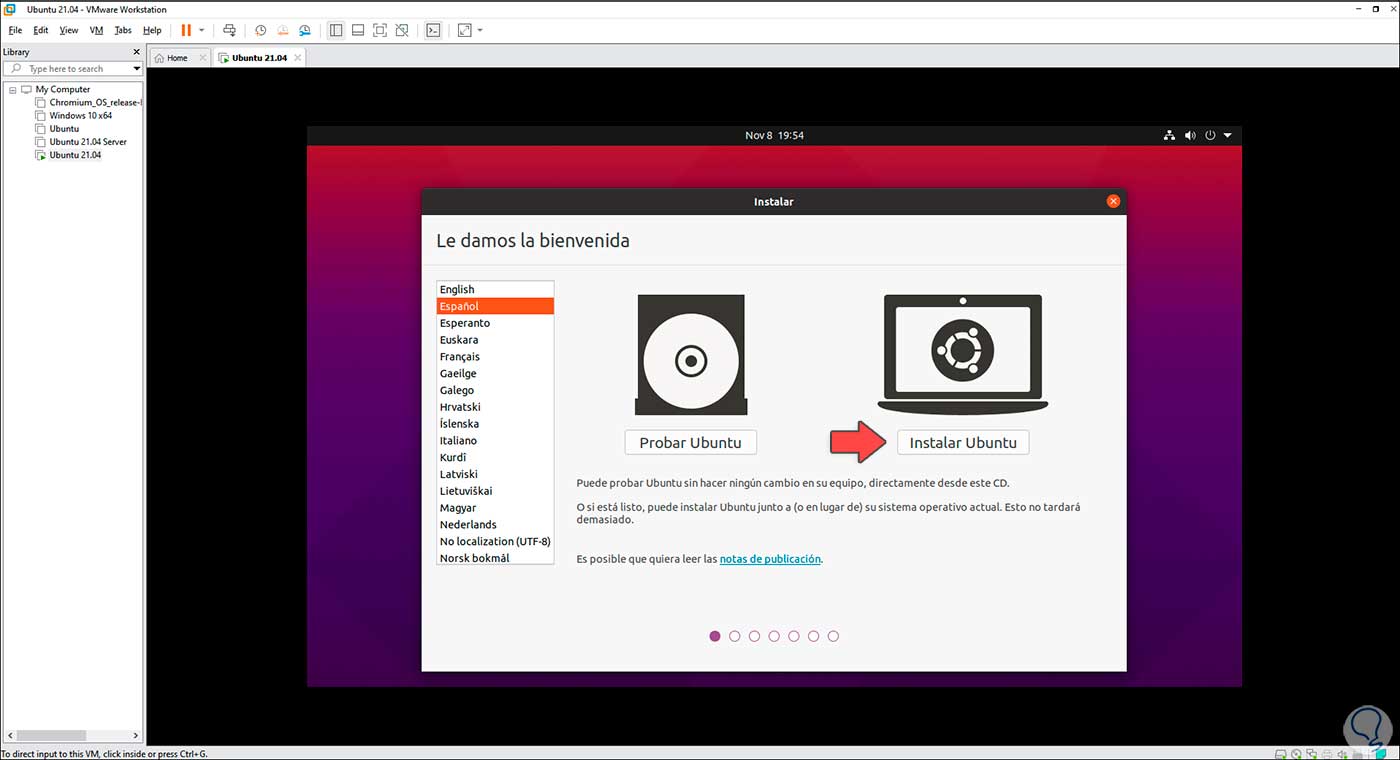Click the CD/DVD device status icon
The height and width of the screenshot is (760, 1400).
(1296, 753)
